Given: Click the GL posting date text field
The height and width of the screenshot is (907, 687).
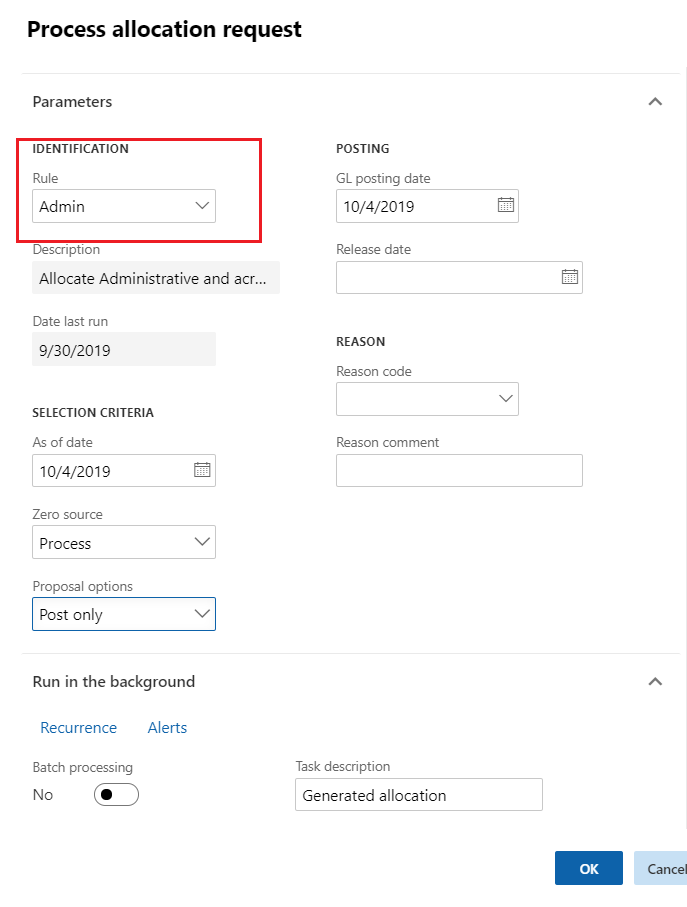Looking at the screenshot, I should coord(412,206).
